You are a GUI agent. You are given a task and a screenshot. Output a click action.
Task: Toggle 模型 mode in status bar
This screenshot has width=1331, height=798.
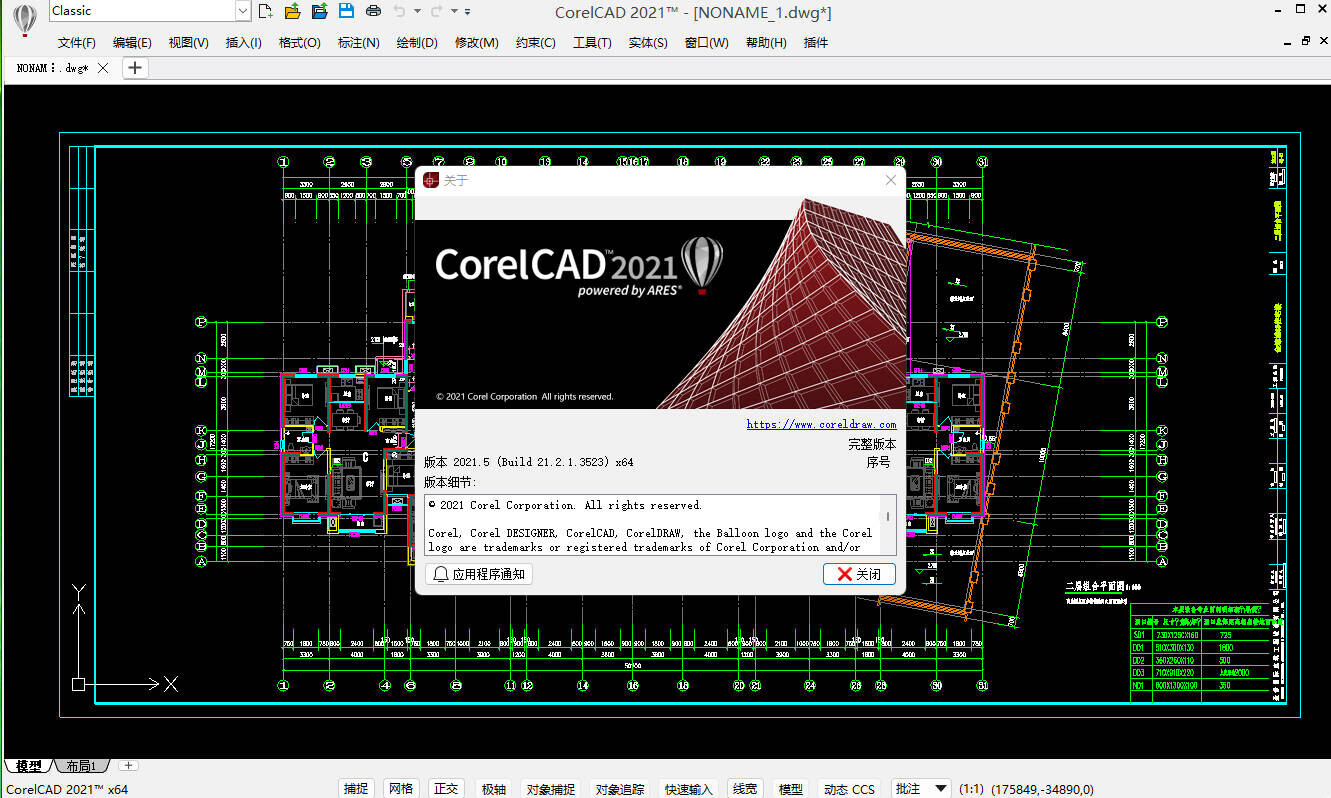pyautogui.click(x=790, y=788)
